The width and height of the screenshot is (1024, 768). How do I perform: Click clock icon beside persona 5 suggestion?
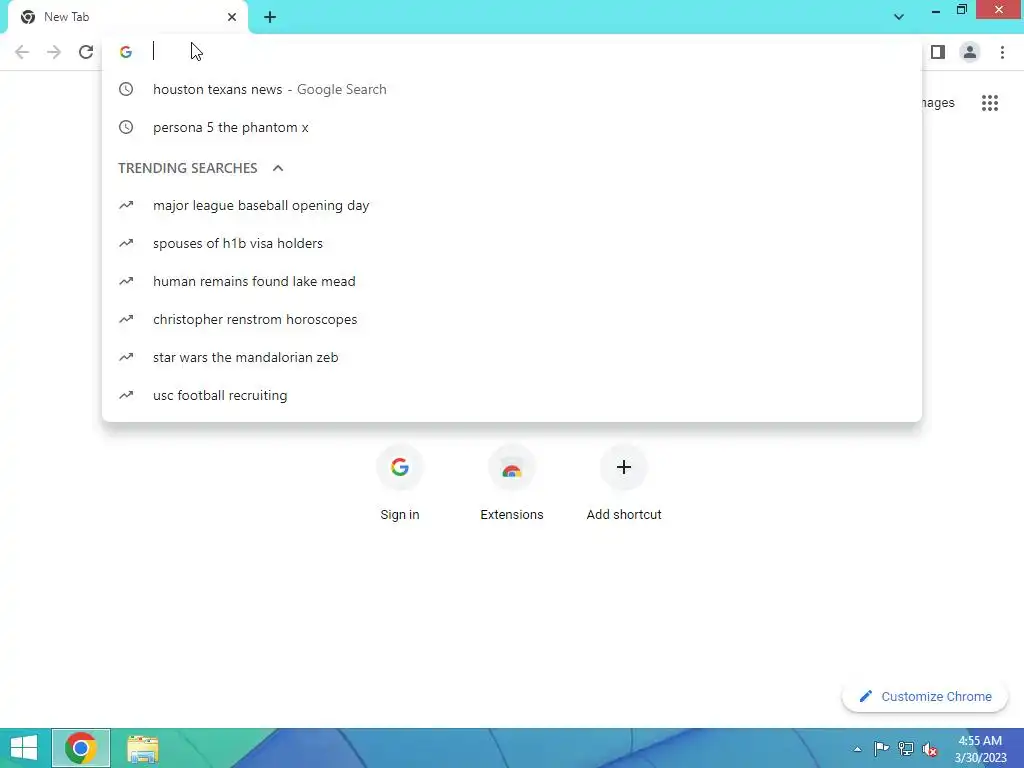[126, 127]
